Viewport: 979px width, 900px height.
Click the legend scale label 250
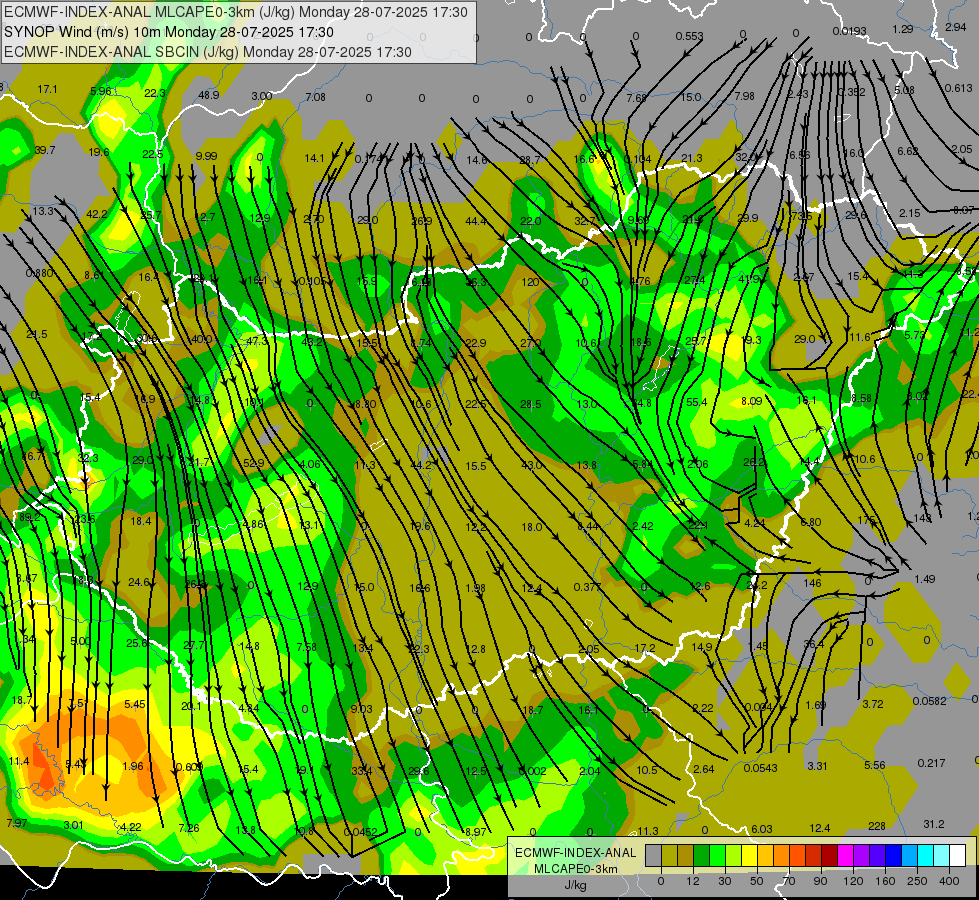pyautogui.click(x=917, y=881)
